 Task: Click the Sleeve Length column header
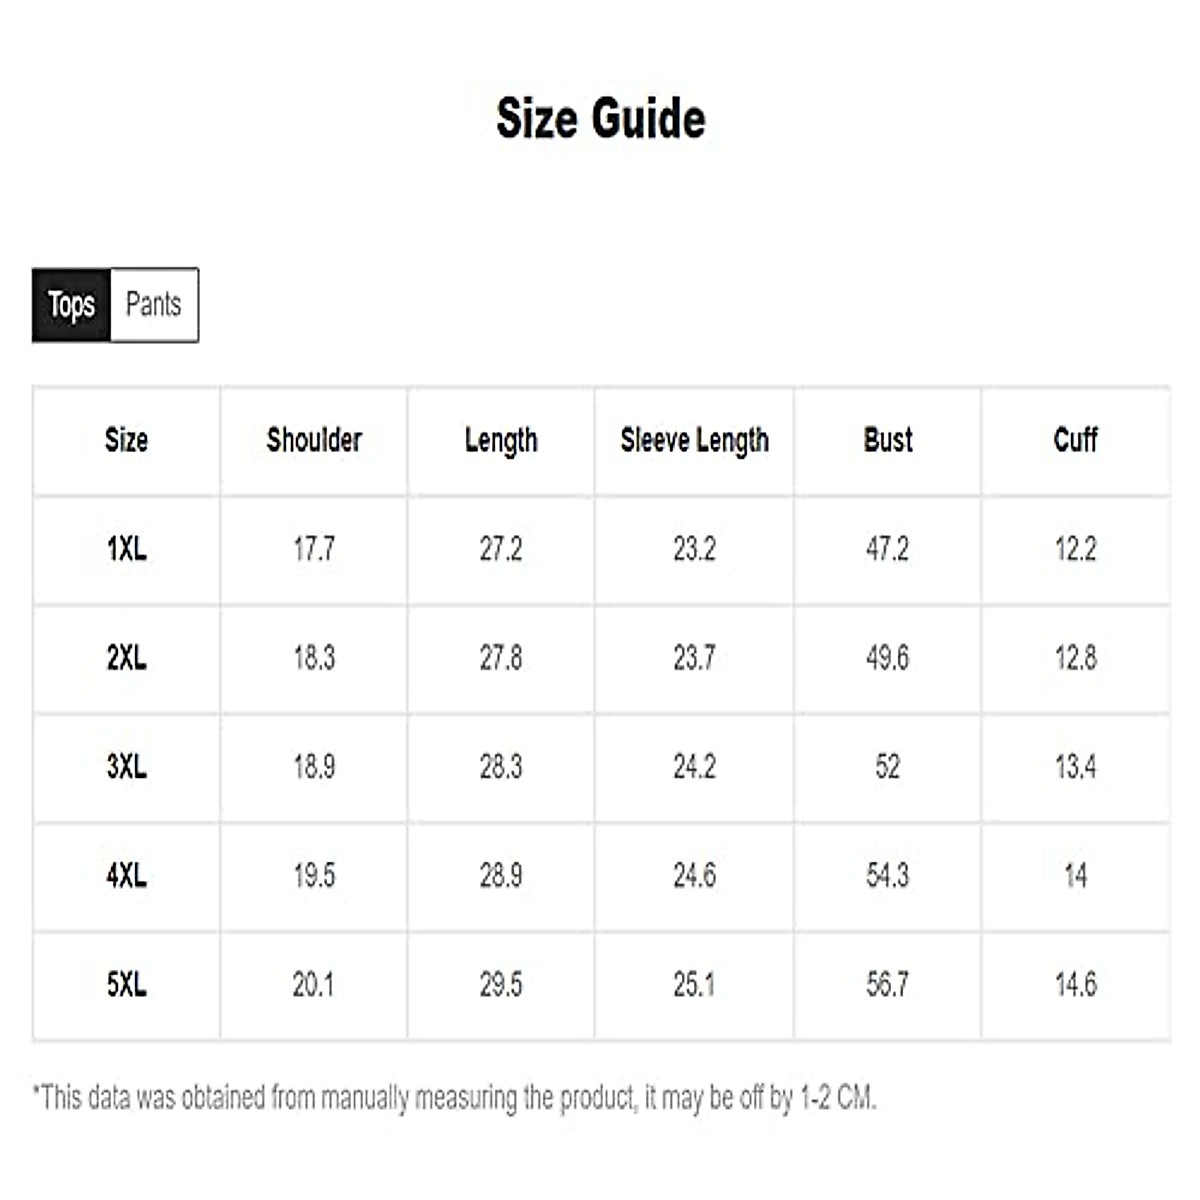[x=694, y=440]
